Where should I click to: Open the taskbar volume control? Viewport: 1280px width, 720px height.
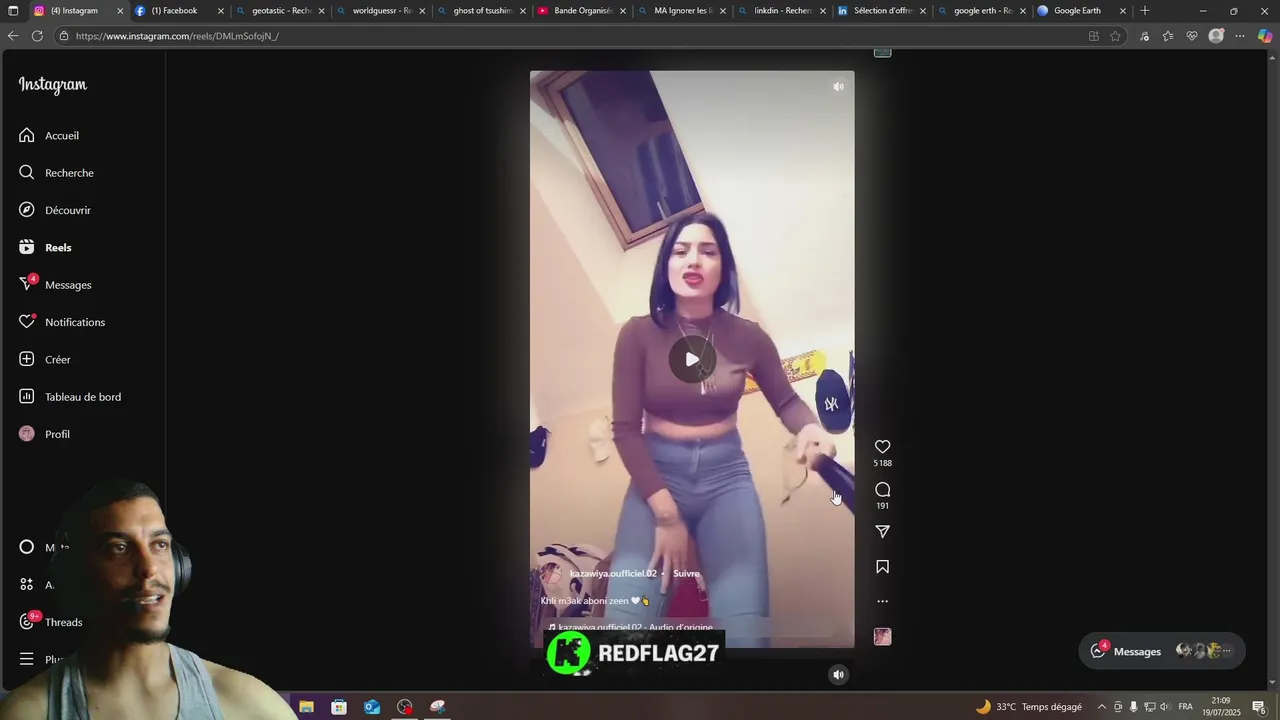1163,707
